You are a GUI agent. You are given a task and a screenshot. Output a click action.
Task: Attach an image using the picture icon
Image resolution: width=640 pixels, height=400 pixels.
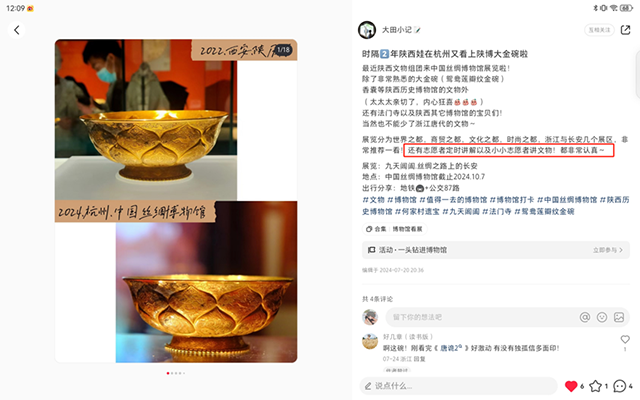(619, 317)
